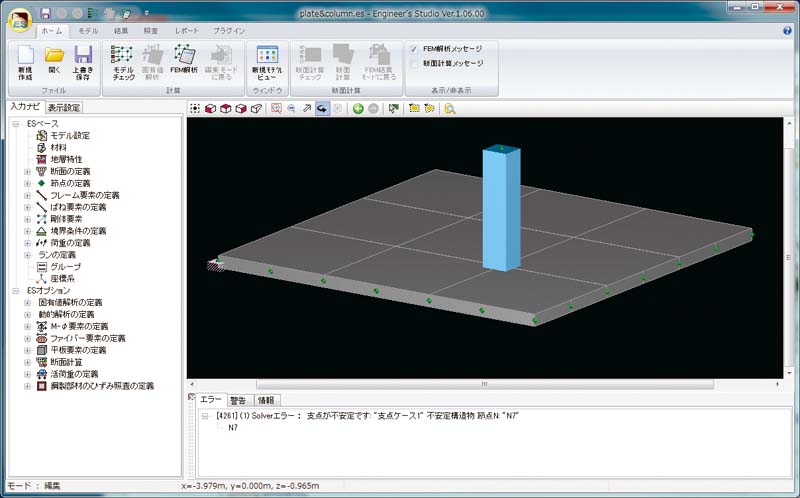Collapse the ESオプション tree node
This screenshot has width=800, height=498.
[x=16, y=291]
